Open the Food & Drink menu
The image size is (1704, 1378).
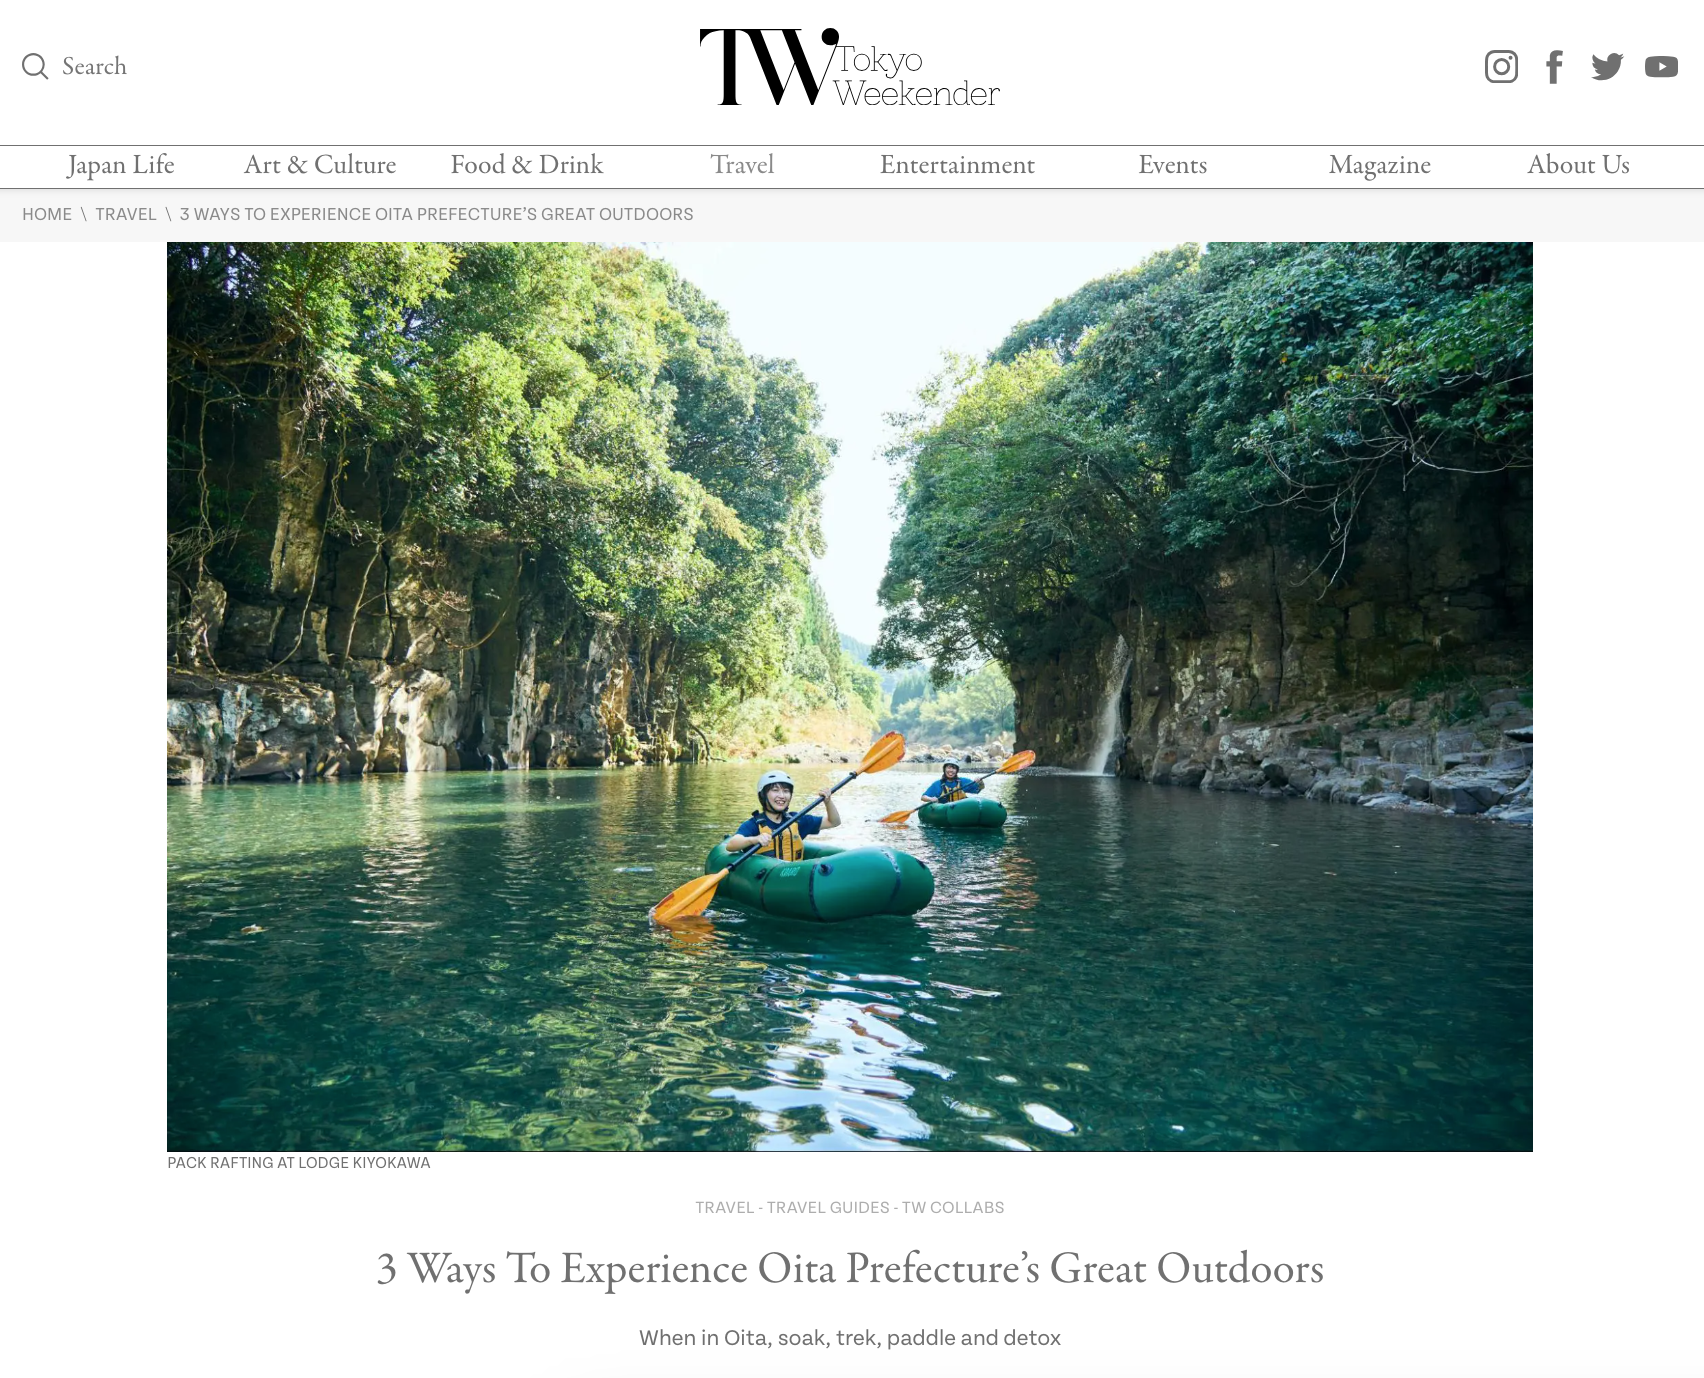pyautogui.click(x=527, y=165)
